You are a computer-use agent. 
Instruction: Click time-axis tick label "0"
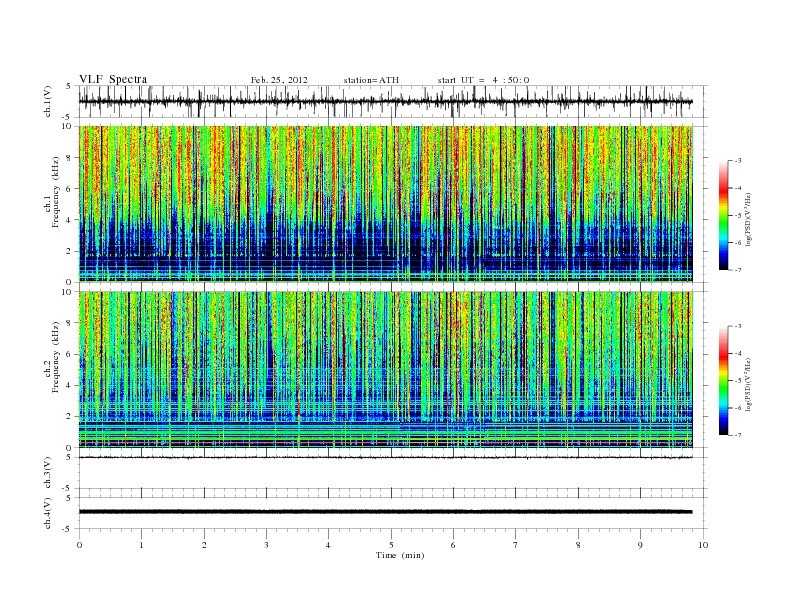tap(79, 545)
